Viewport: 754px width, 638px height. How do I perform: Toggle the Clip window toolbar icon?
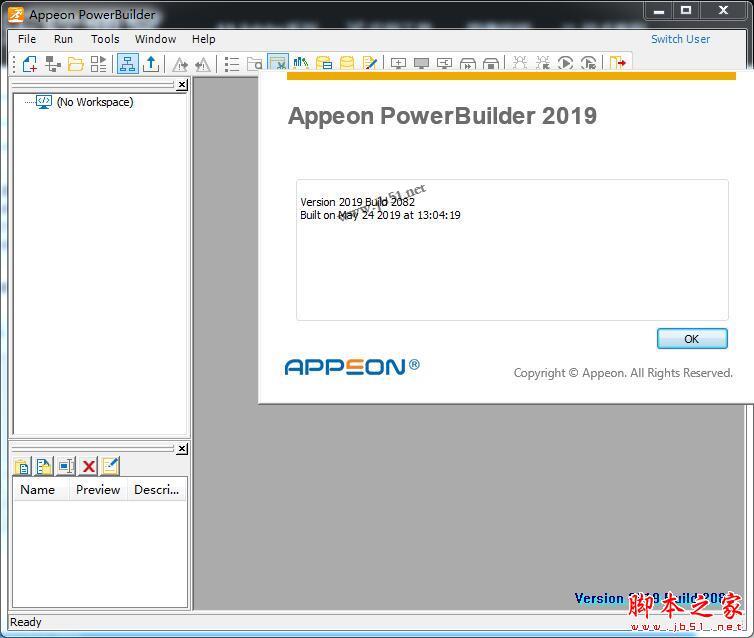click(277, 63)
